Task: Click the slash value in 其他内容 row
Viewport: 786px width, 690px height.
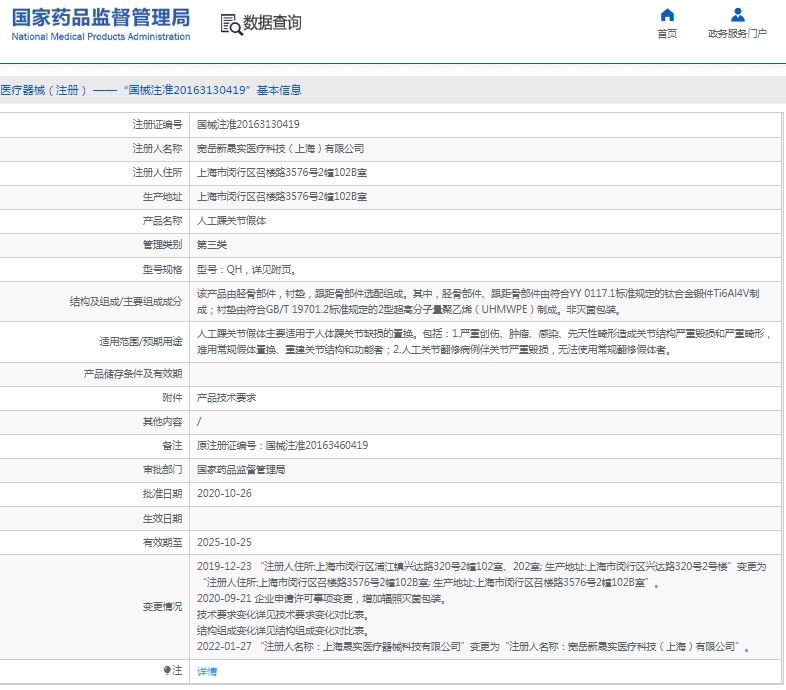Action: pyautogui.click(x=199, y=422)
